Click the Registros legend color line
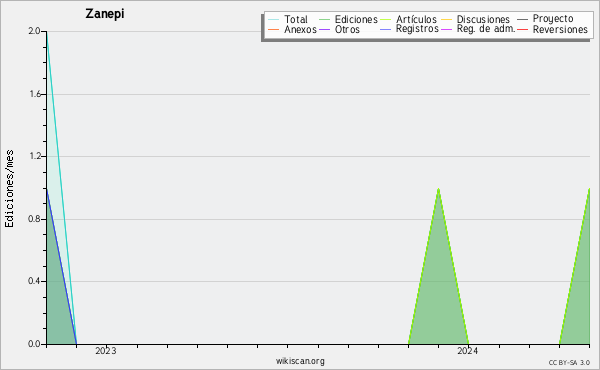Viewport: 600px width, 370px height. 386,29
